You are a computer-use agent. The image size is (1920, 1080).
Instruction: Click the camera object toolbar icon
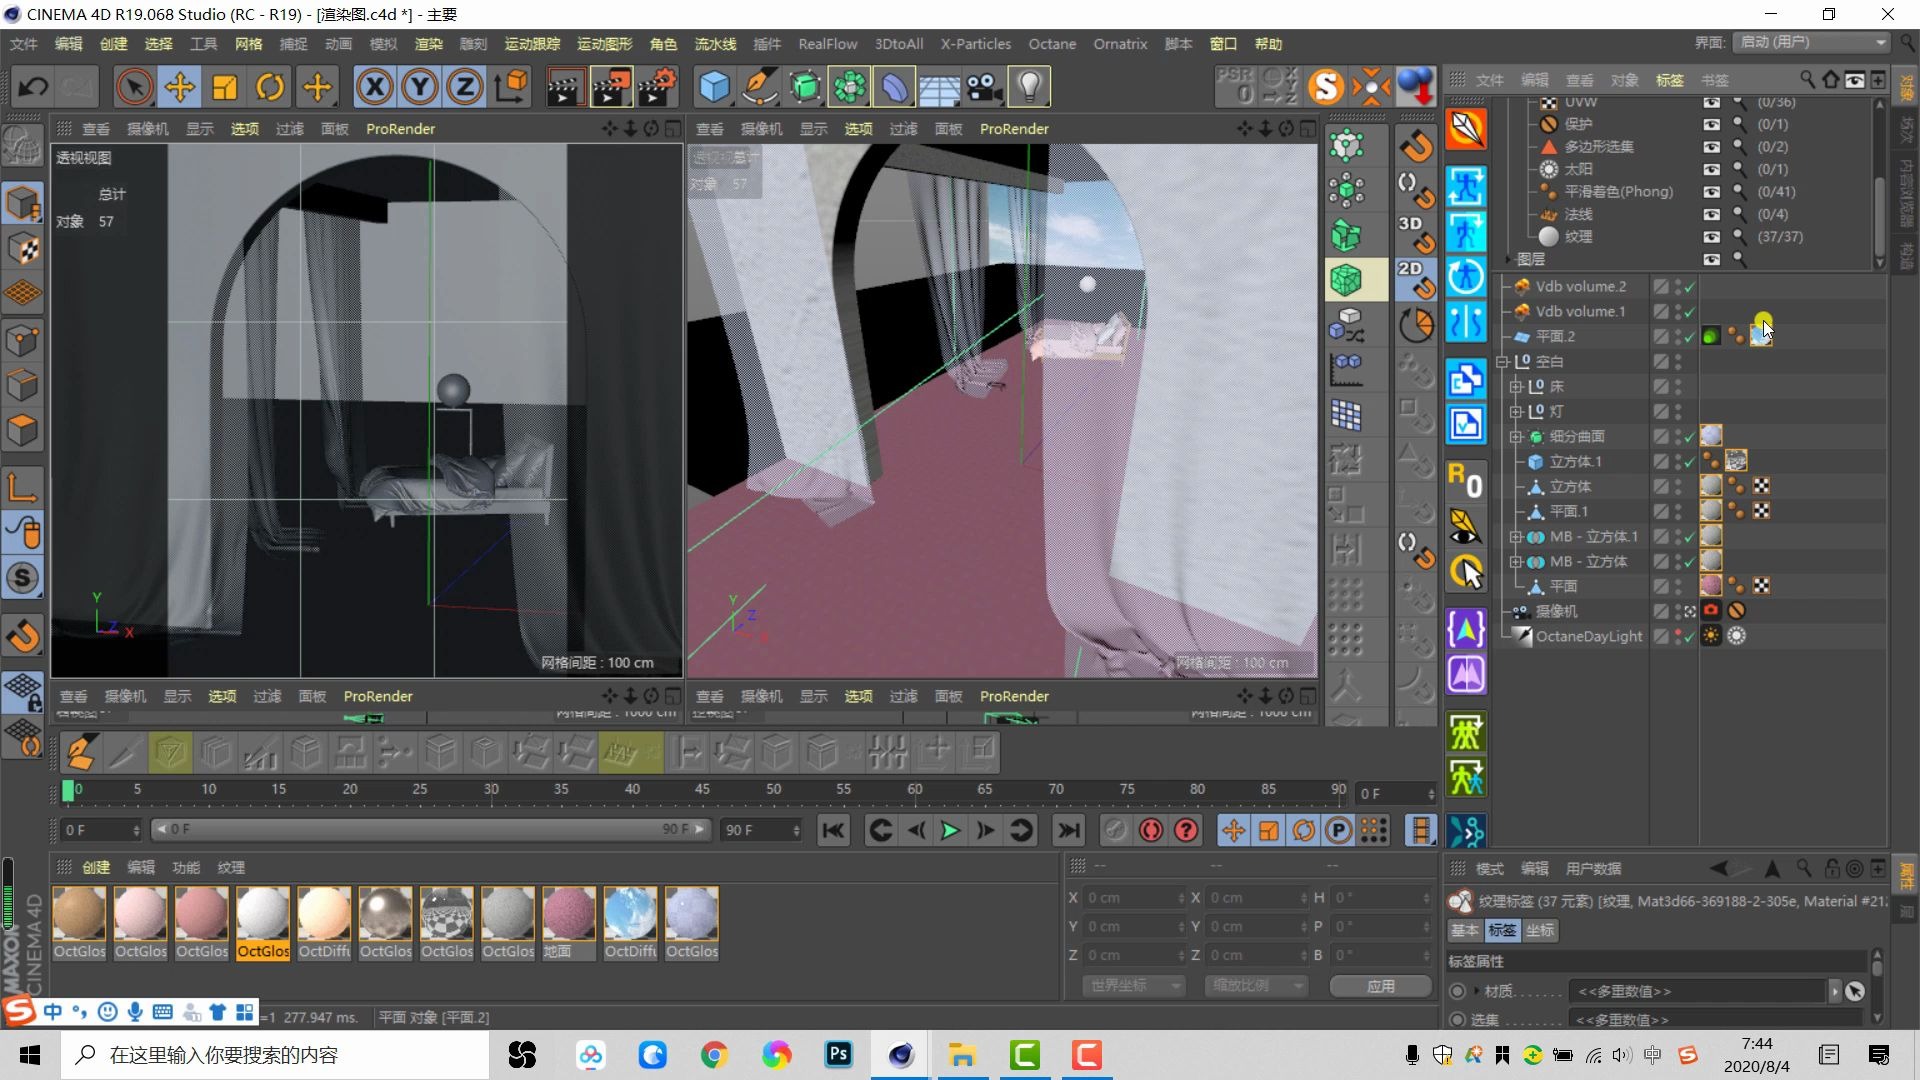985,87
